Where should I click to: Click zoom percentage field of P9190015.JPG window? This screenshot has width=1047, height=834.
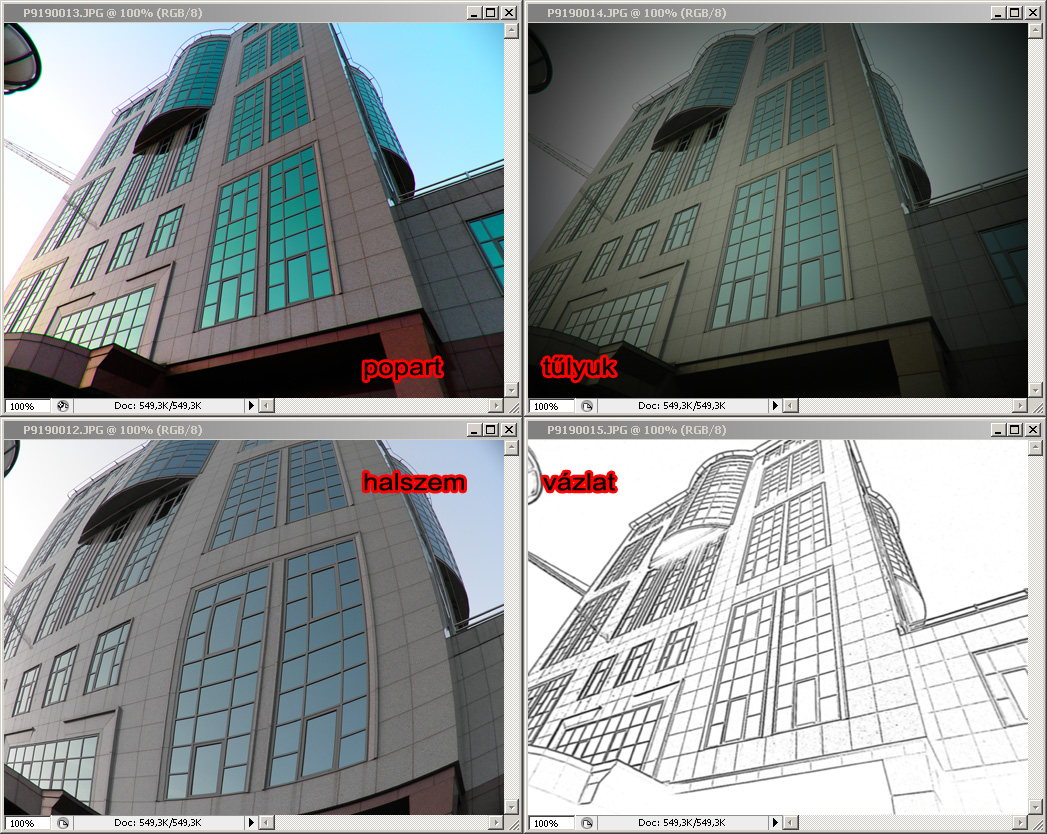(x=551, y=823)
